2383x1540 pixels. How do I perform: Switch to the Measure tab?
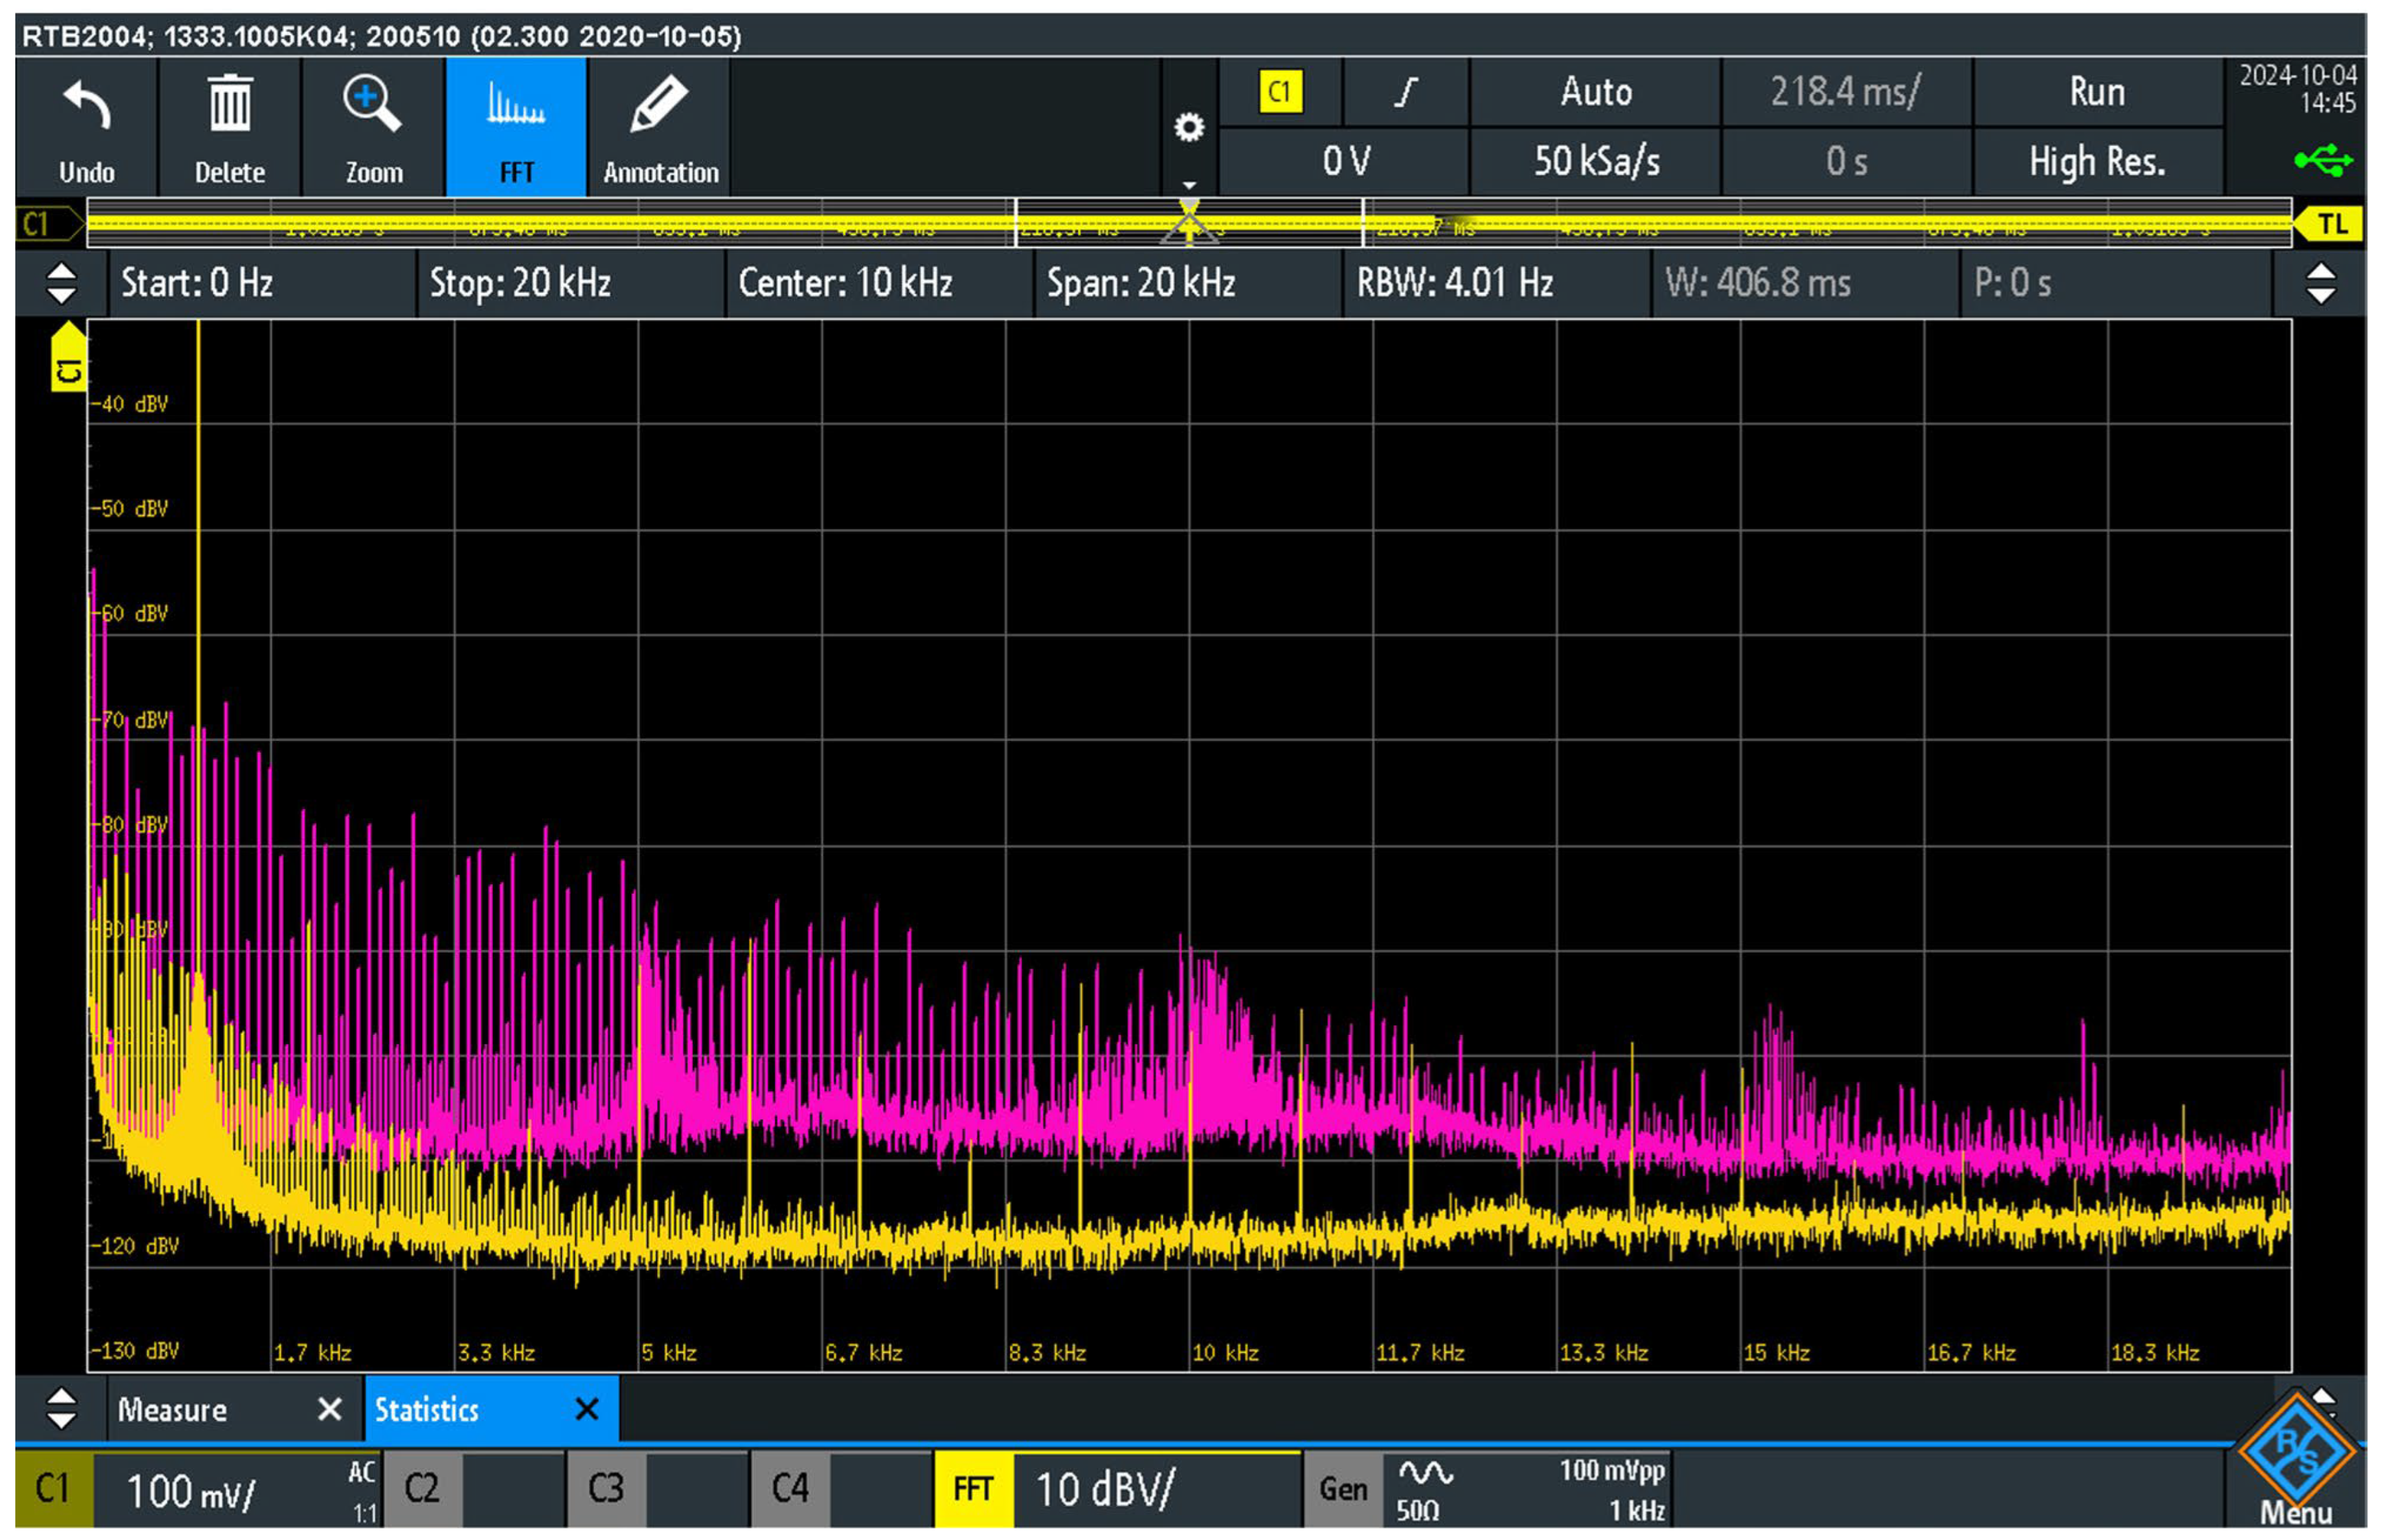(173, 1410)
